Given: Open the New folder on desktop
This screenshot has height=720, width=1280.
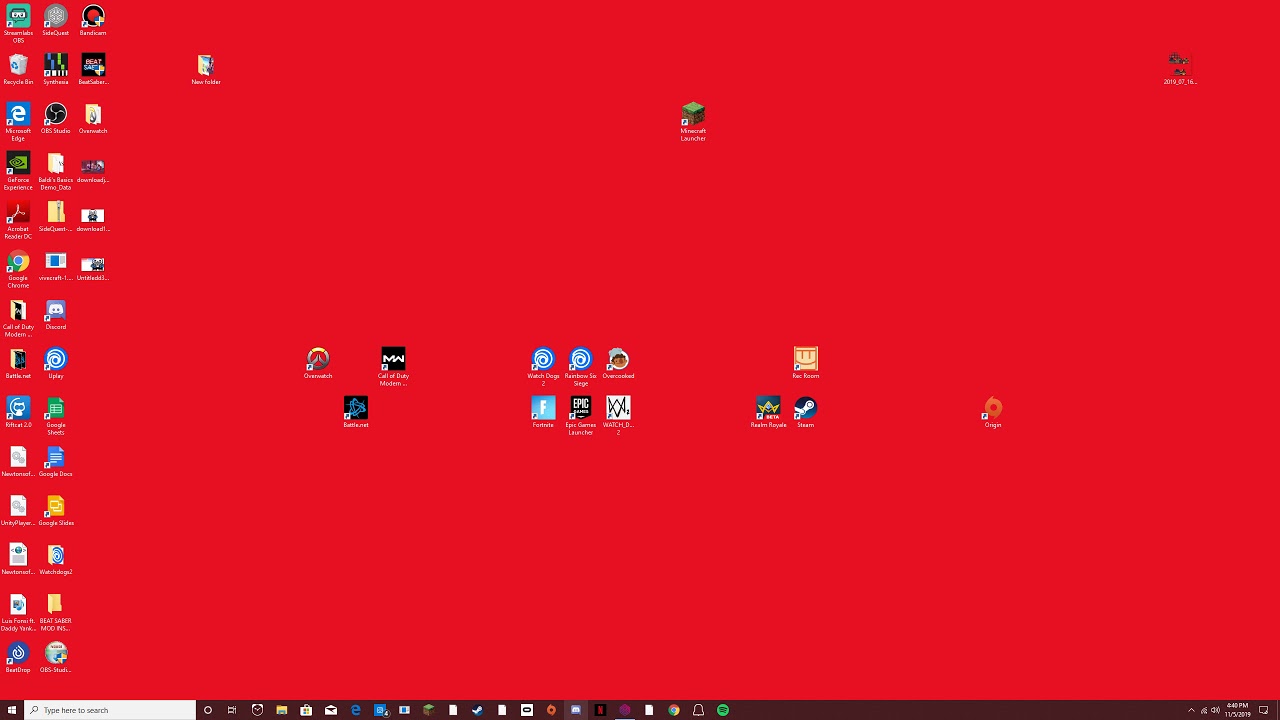Looking at the screenshot, I should point(206,69).
